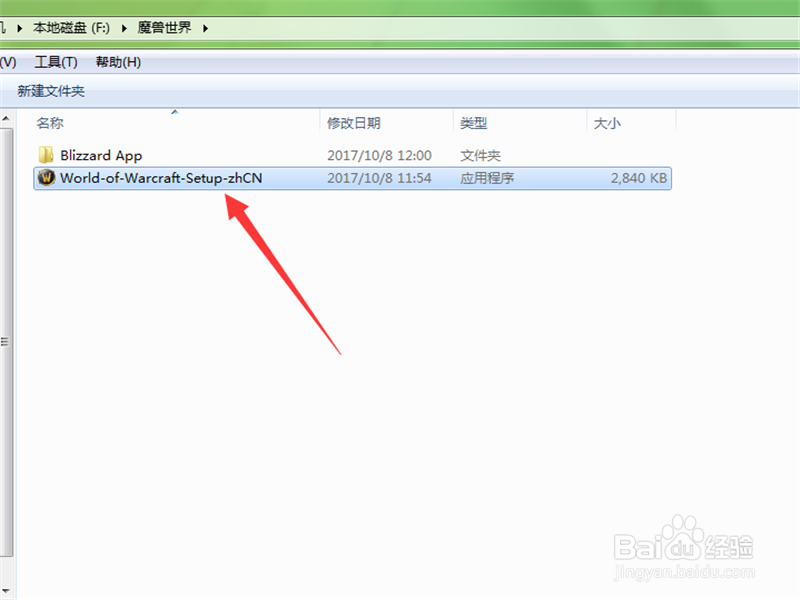Click the date 2017/10/8 12:00

pos(379,155)
